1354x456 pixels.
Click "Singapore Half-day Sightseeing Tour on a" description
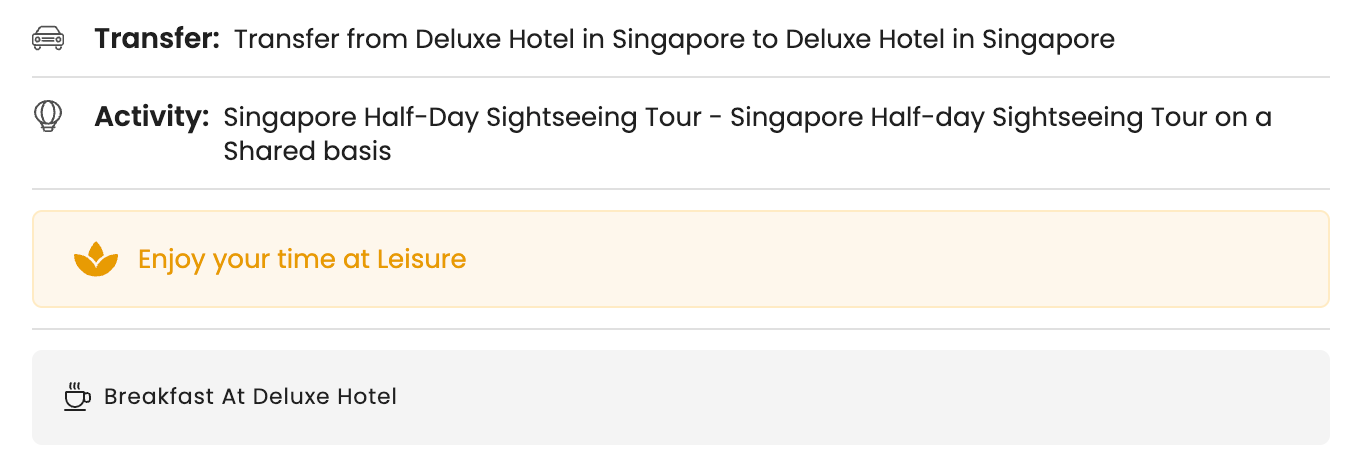click(1000, 117)
